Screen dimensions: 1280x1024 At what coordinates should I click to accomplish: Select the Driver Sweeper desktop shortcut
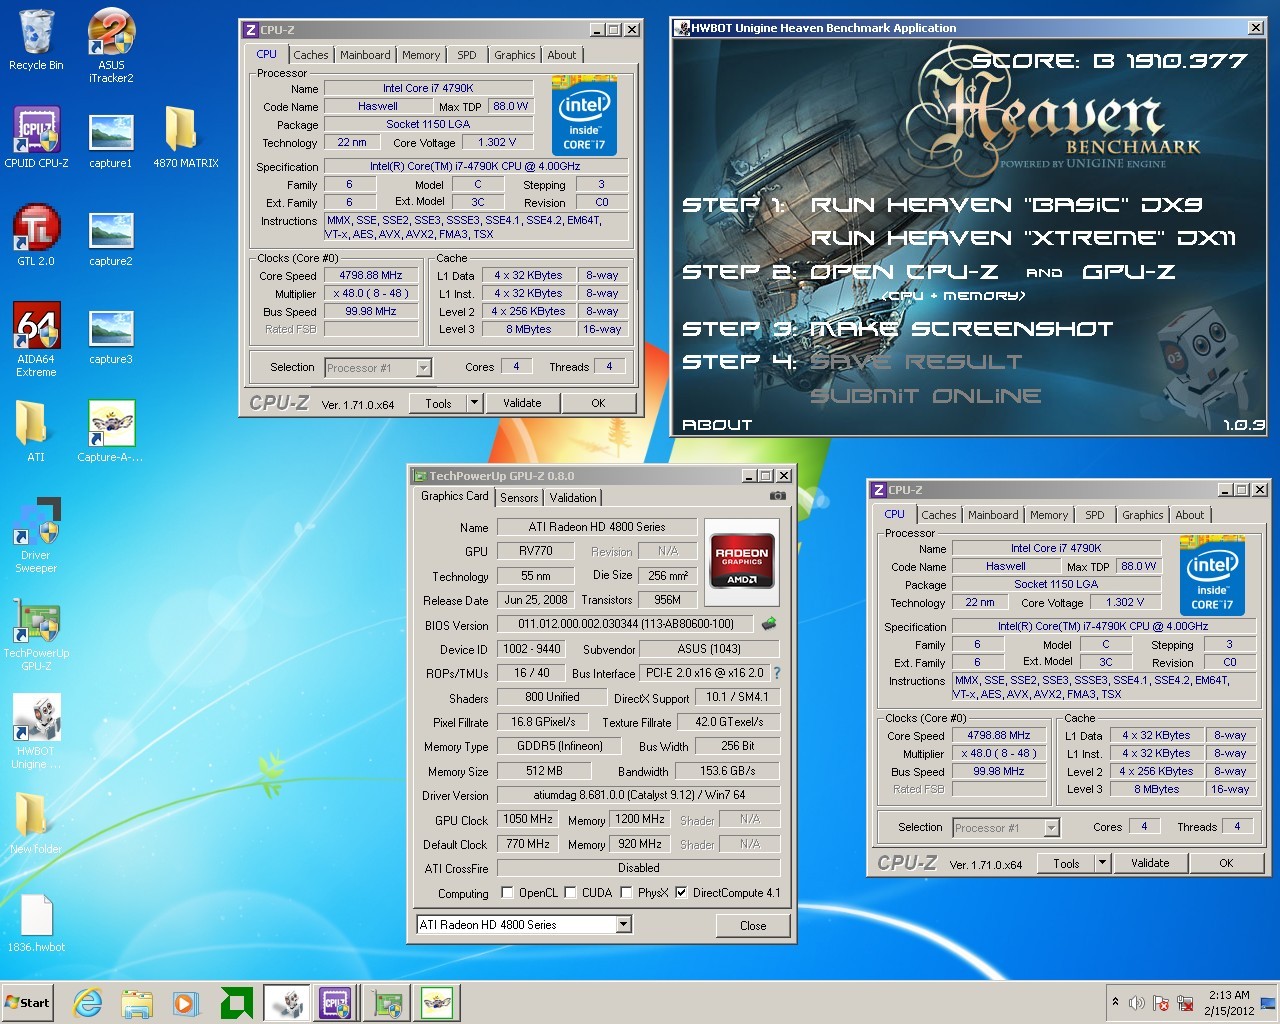click(36, 536)
